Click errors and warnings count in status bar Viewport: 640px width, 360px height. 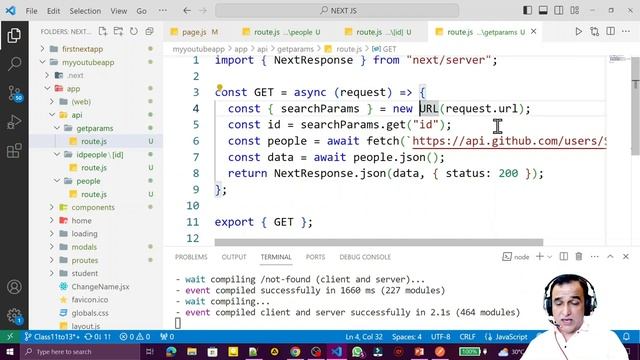coord(135,337)
